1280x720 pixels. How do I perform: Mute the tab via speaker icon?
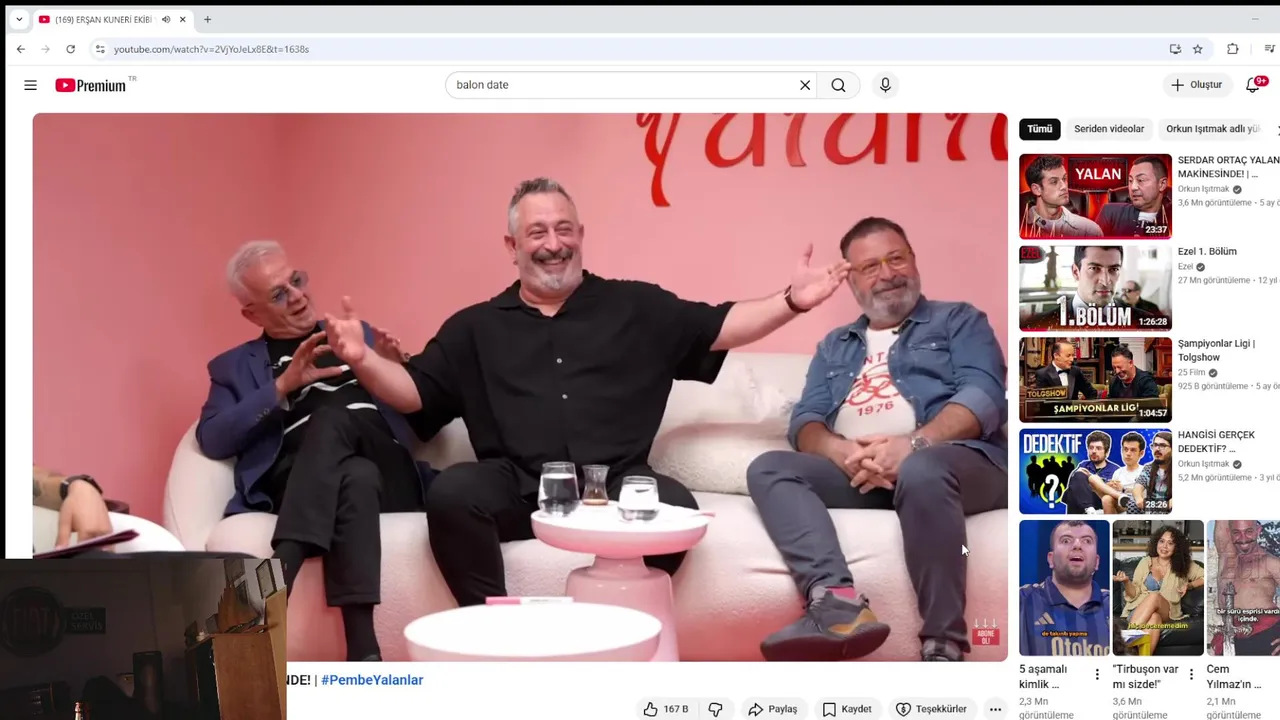click(166, 19)
